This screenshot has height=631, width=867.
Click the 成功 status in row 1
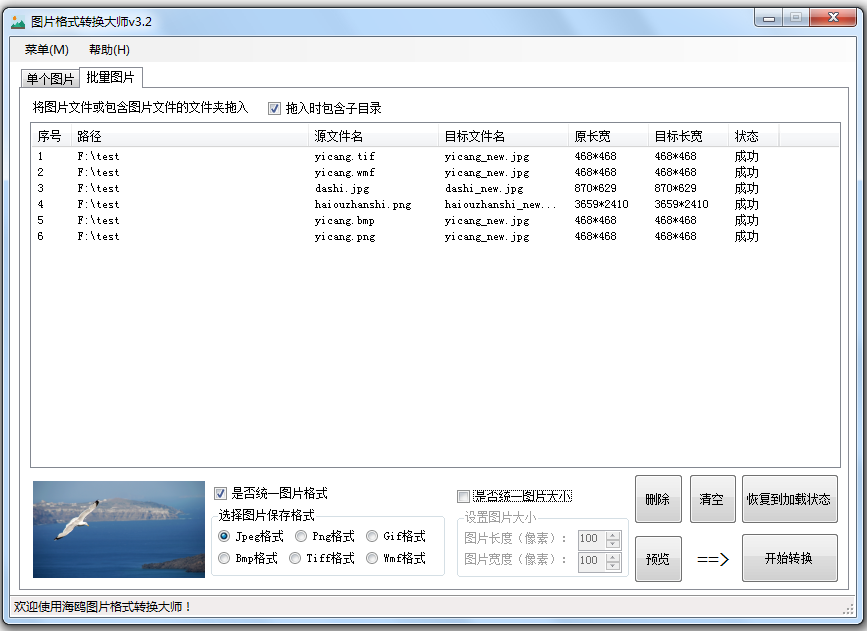tap(746, 157)
